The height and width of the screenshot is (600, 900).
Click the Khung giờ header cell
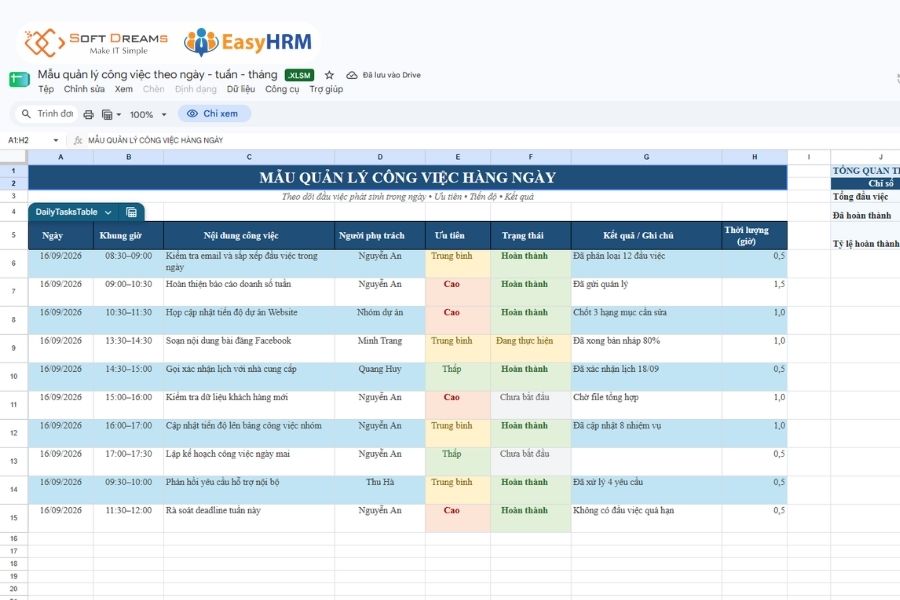click(x=129, y=235)
